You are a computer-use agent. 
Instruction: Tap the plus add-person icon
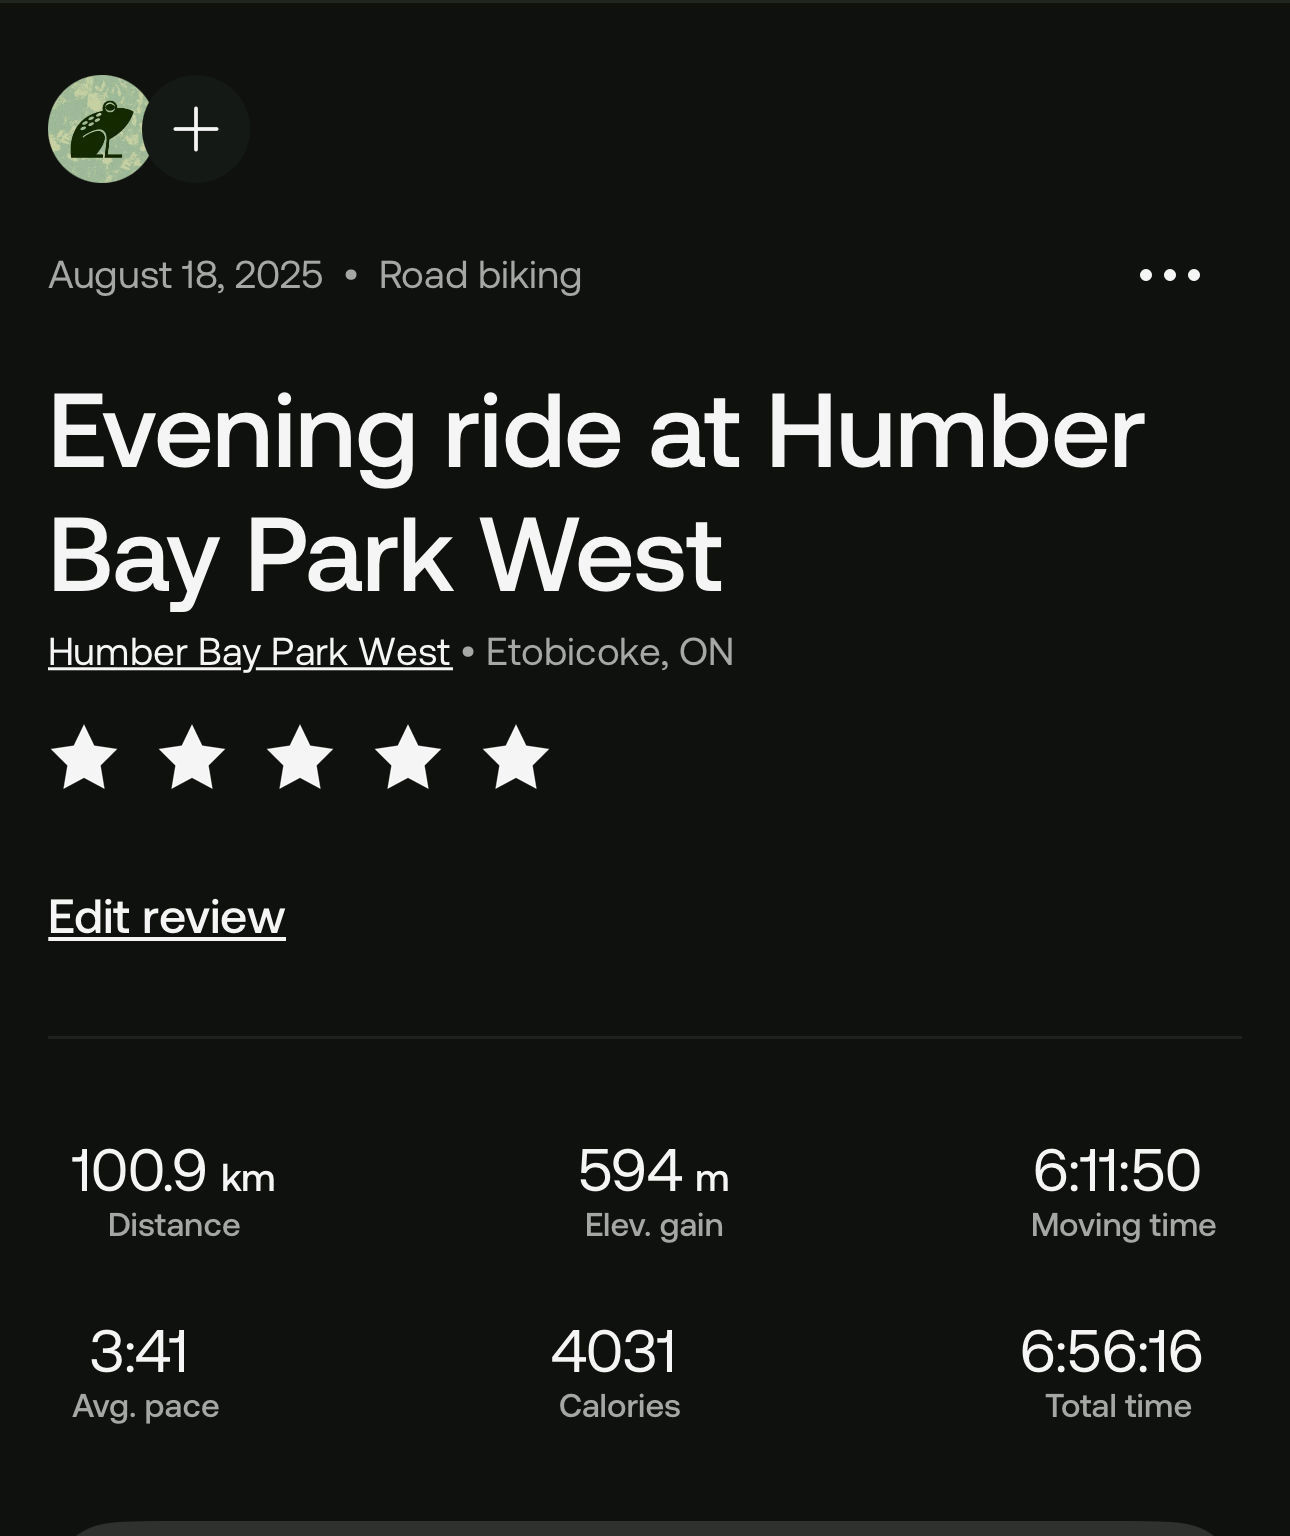click(x=196, y=129)
